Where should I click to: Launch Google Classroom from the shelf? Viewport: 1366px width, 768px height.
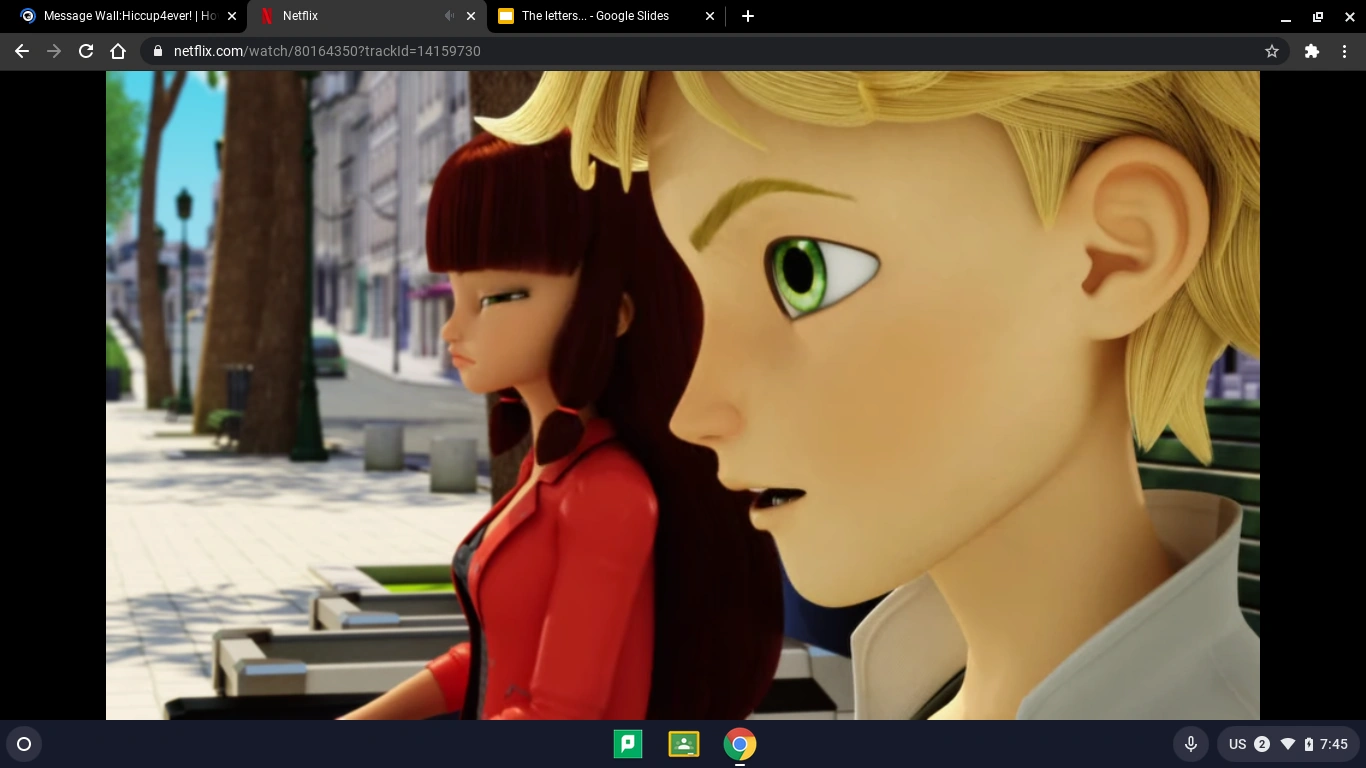point(684,744)
